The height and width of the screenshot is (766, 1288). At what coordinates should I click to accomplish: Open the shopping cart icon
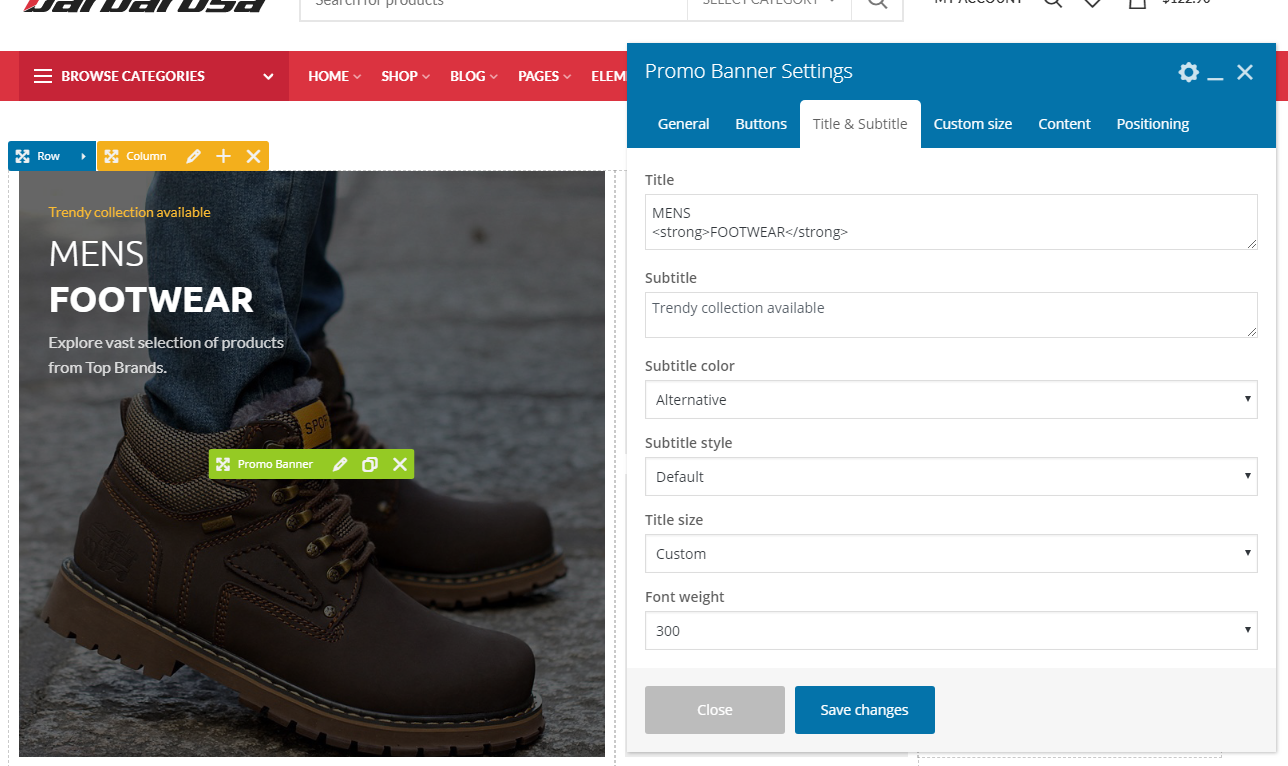tap(1137, 4)
